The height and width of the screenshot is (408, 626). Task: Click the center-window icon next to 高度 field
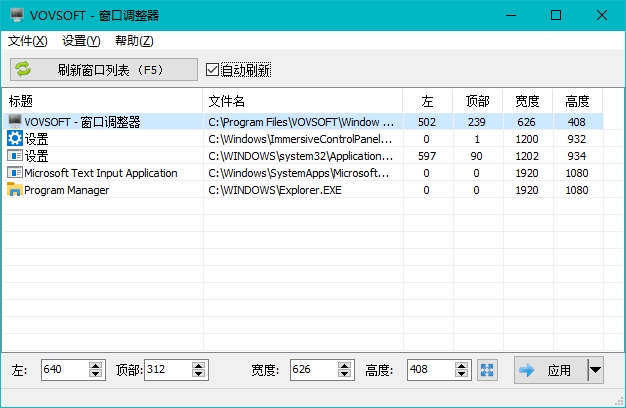coord(487,370)
